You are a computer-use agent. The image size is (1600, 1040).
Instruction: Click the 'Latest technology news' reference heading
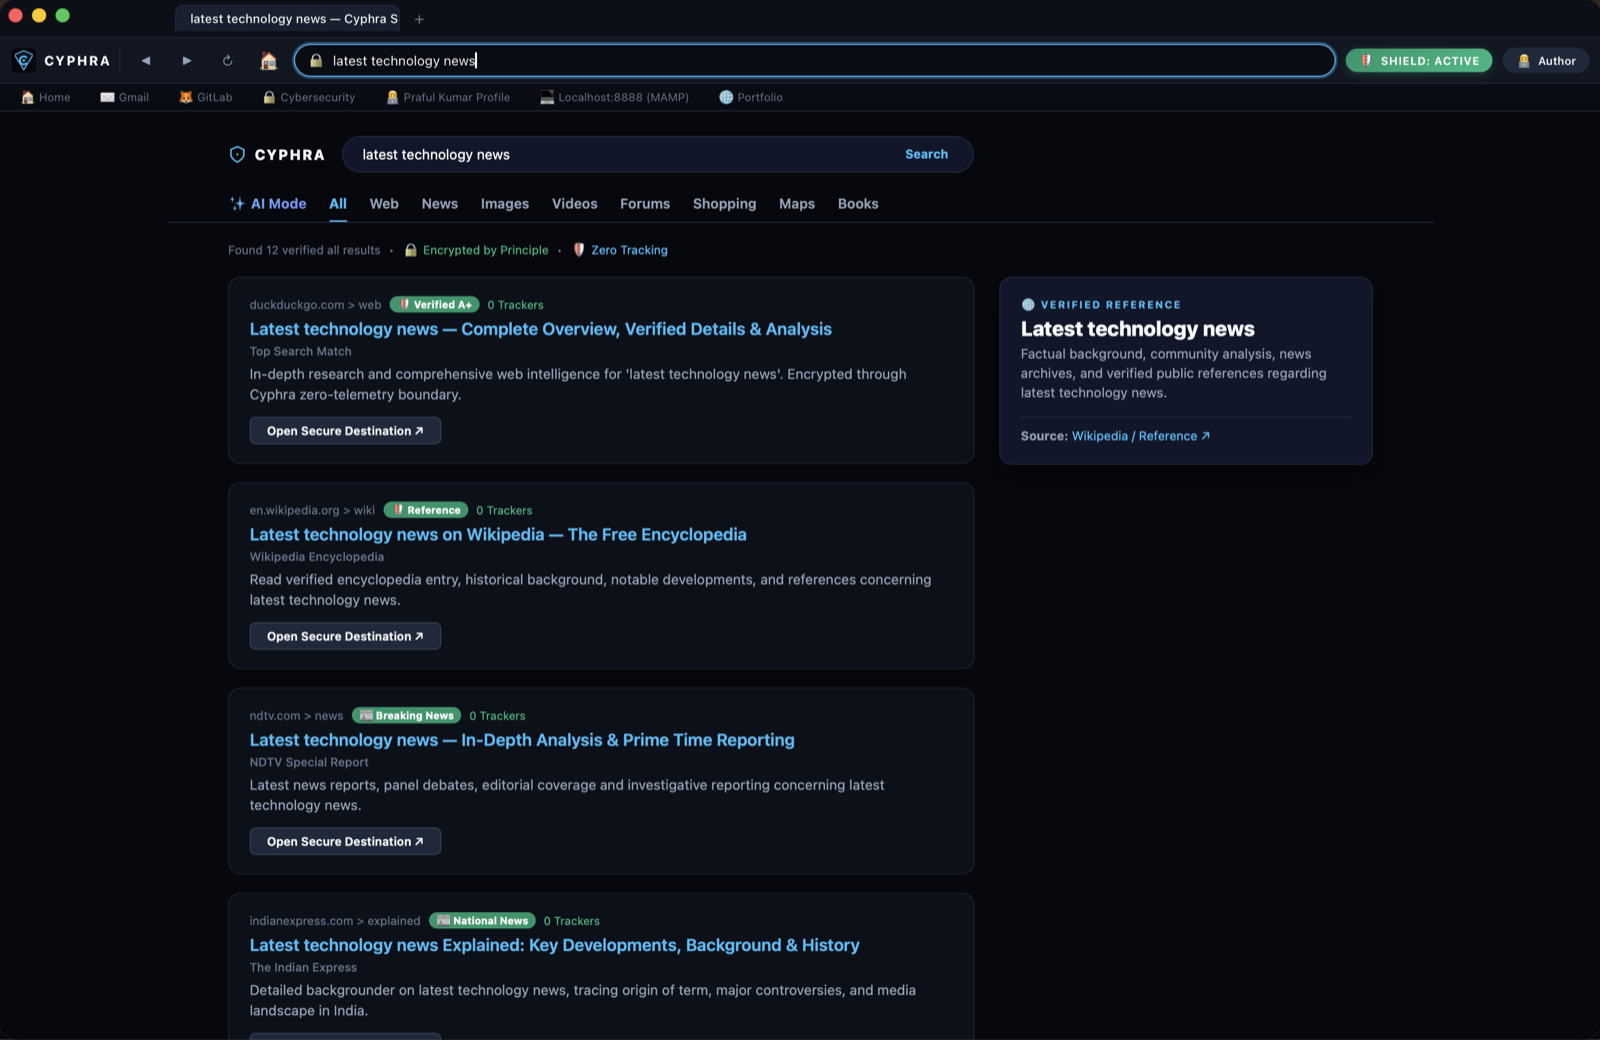(1137, 329)
